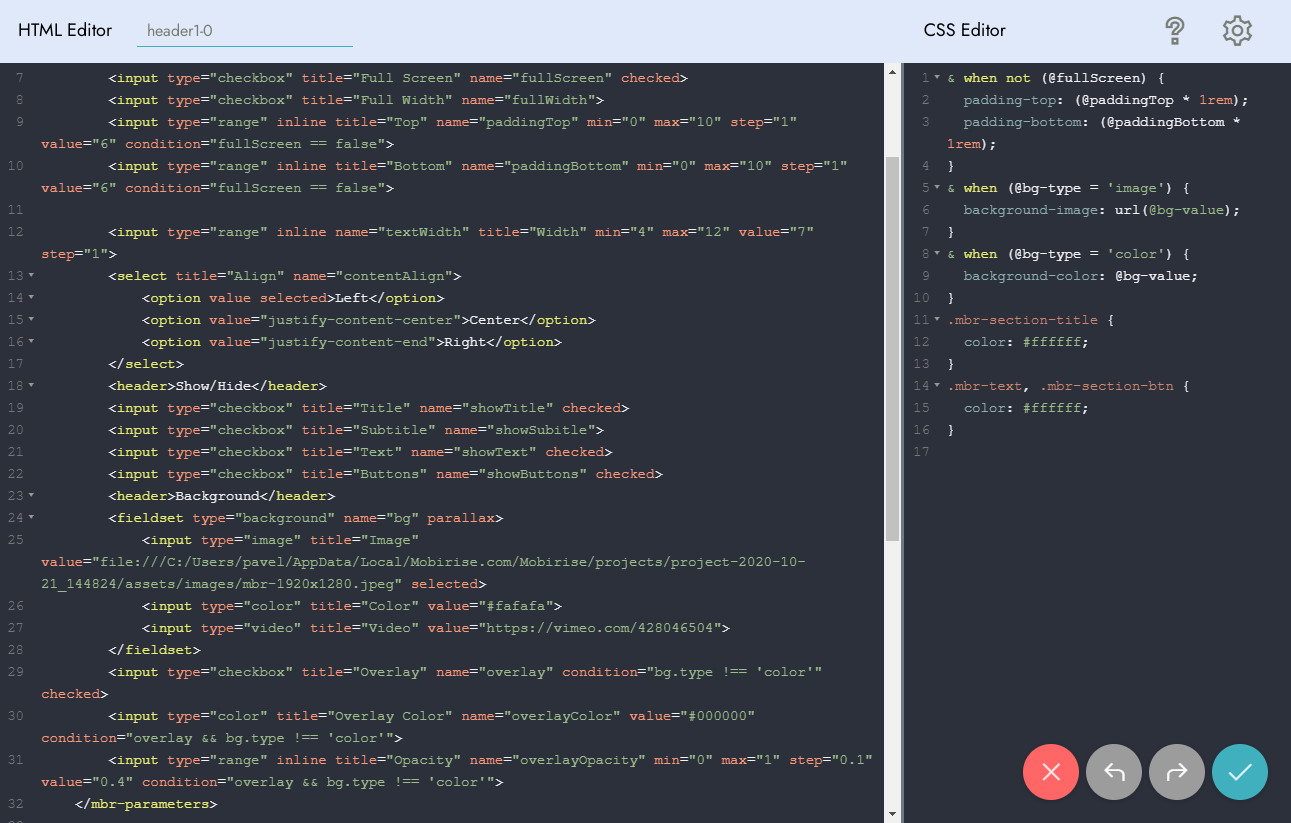Fold the fullScreen CSS rule at line 1
The image size is (1291, 823).
click(937, 78)
